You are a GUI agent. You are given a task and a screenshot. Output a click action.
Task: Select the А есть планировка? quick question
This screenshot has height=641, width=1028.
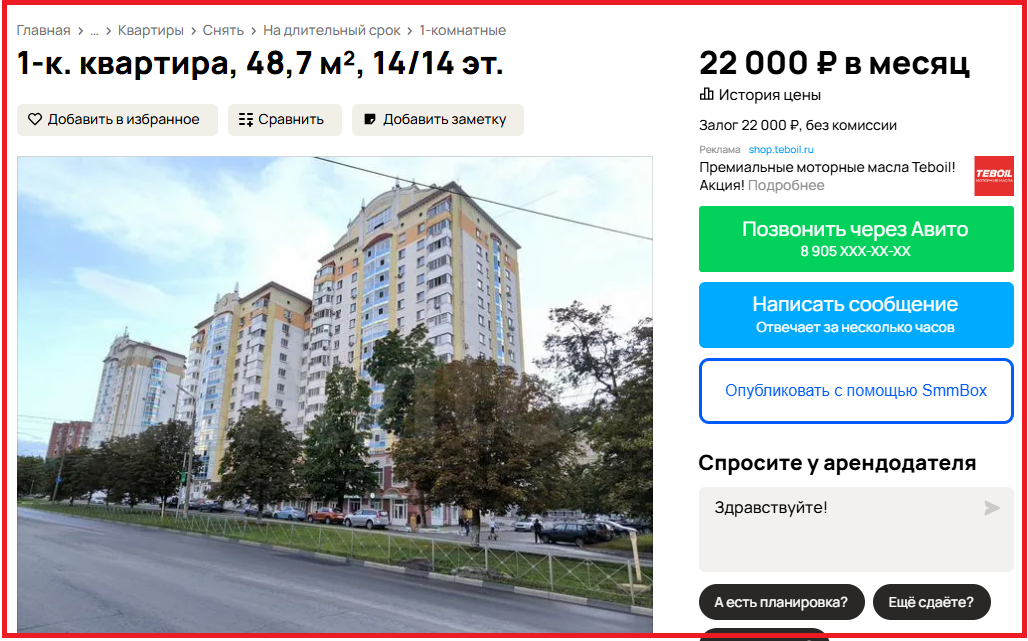[x=781, y=602]
